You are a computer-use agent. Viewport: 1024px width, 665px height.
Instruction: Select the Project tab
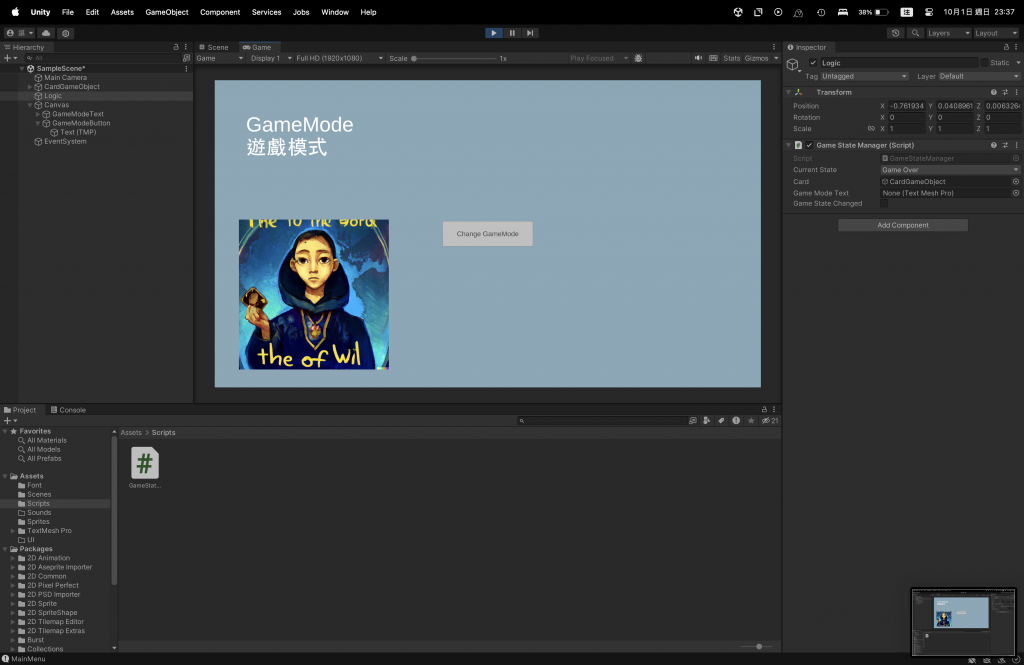tap(20, 410)
